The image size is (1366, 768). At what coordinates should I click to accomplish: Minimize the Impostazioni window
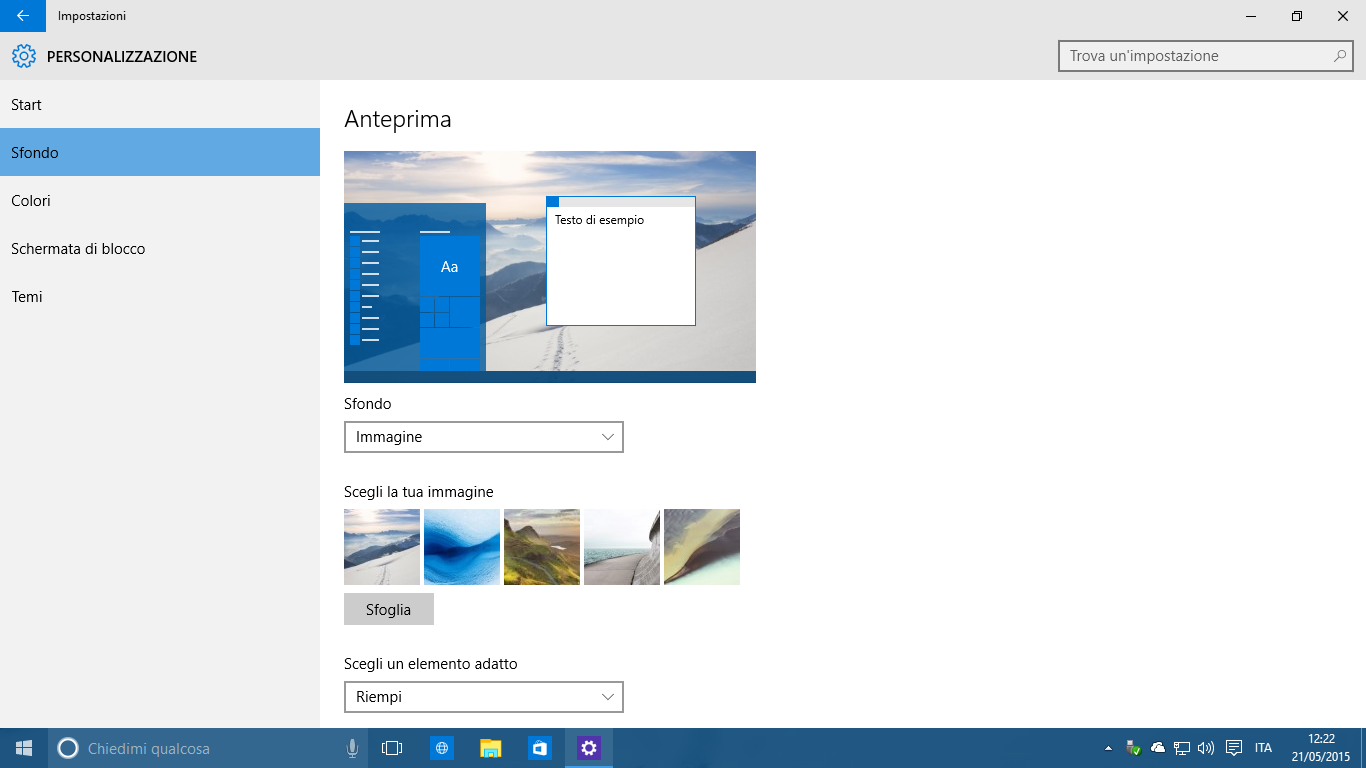tap(1251, 16)
